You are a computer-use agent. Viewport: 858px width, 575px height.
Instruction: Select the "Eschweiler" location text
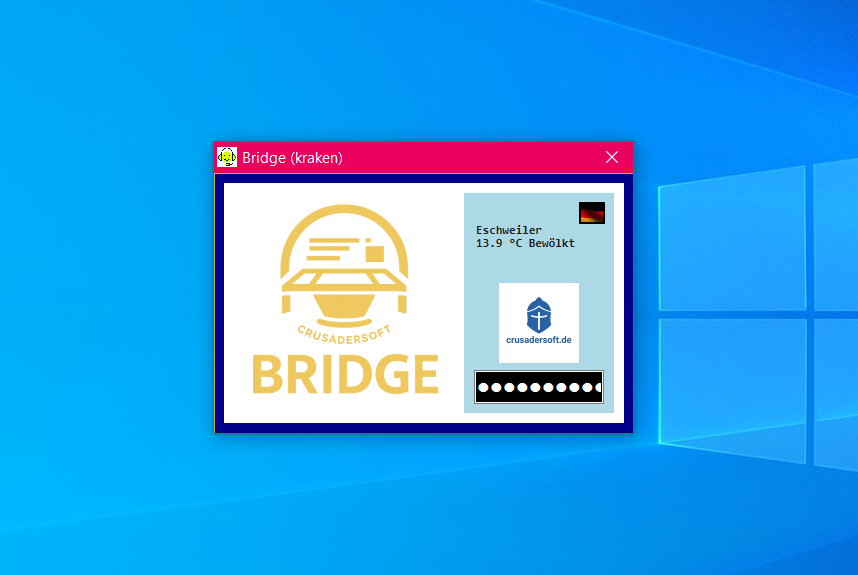click(508, 230)
